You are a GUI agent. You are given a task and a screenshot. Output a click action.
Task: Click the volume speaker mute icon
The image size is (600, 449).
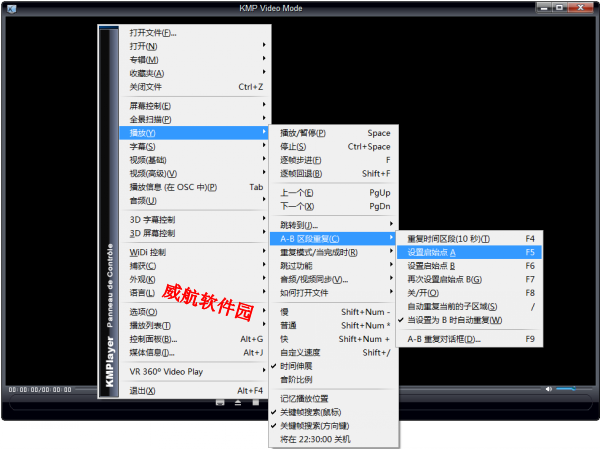pos(548,389)
